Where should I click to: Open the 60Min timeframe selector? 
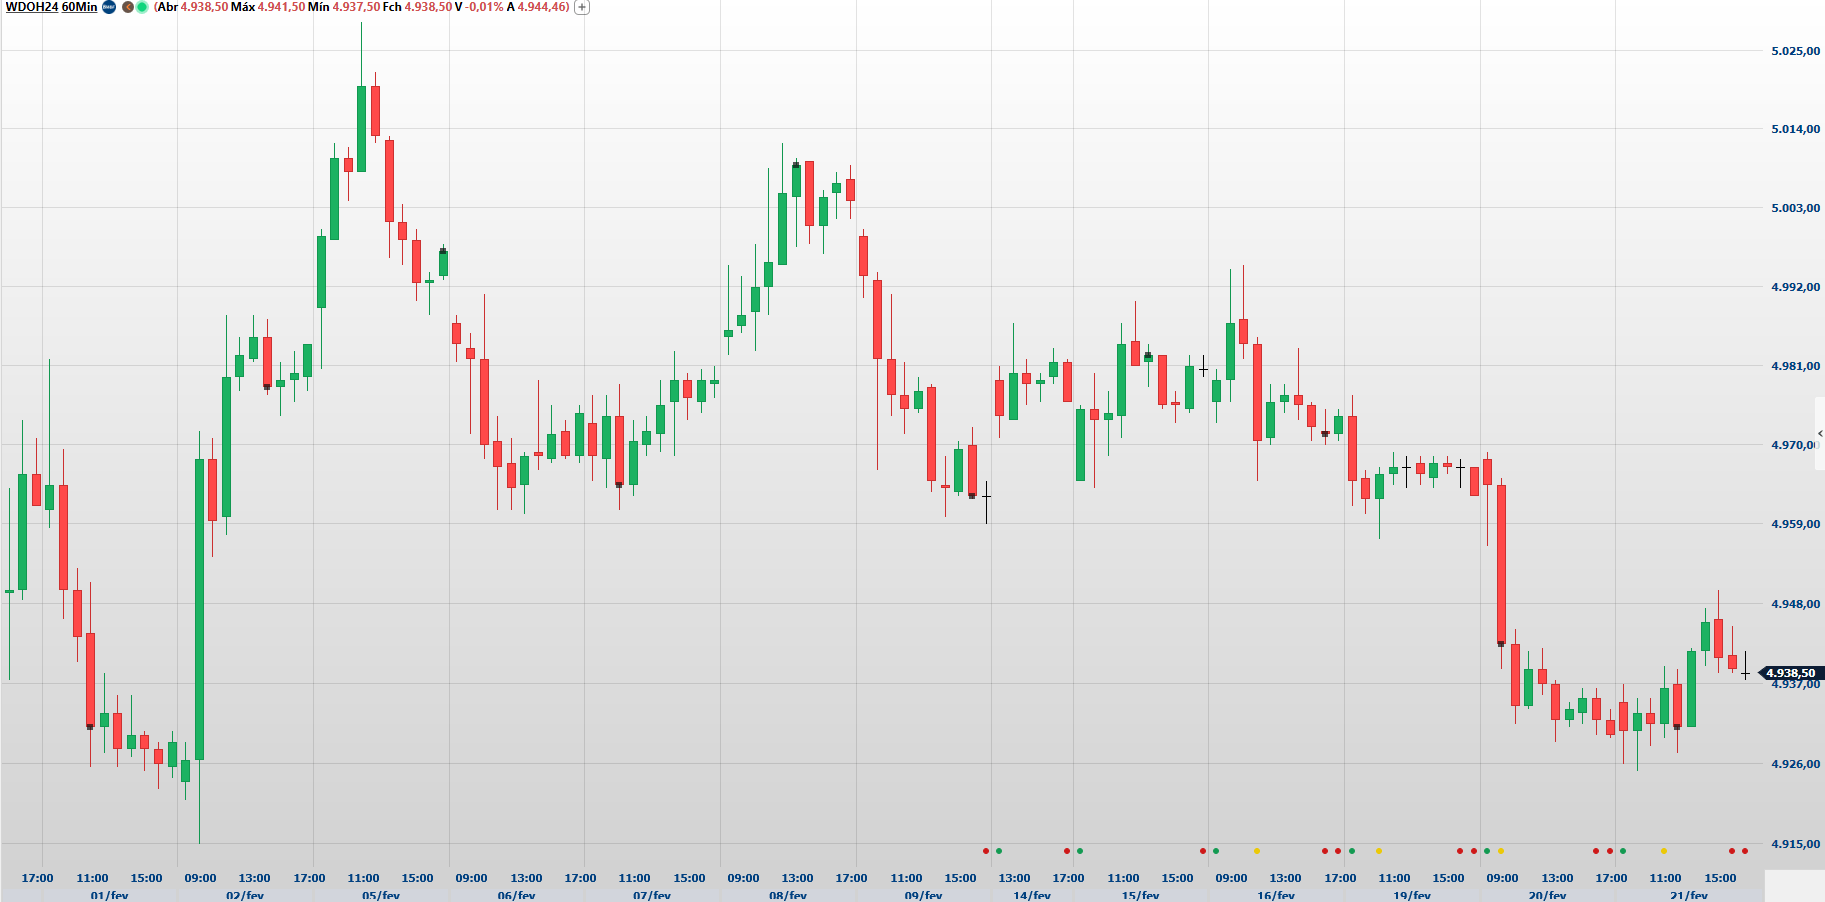(x=80, y=7)
